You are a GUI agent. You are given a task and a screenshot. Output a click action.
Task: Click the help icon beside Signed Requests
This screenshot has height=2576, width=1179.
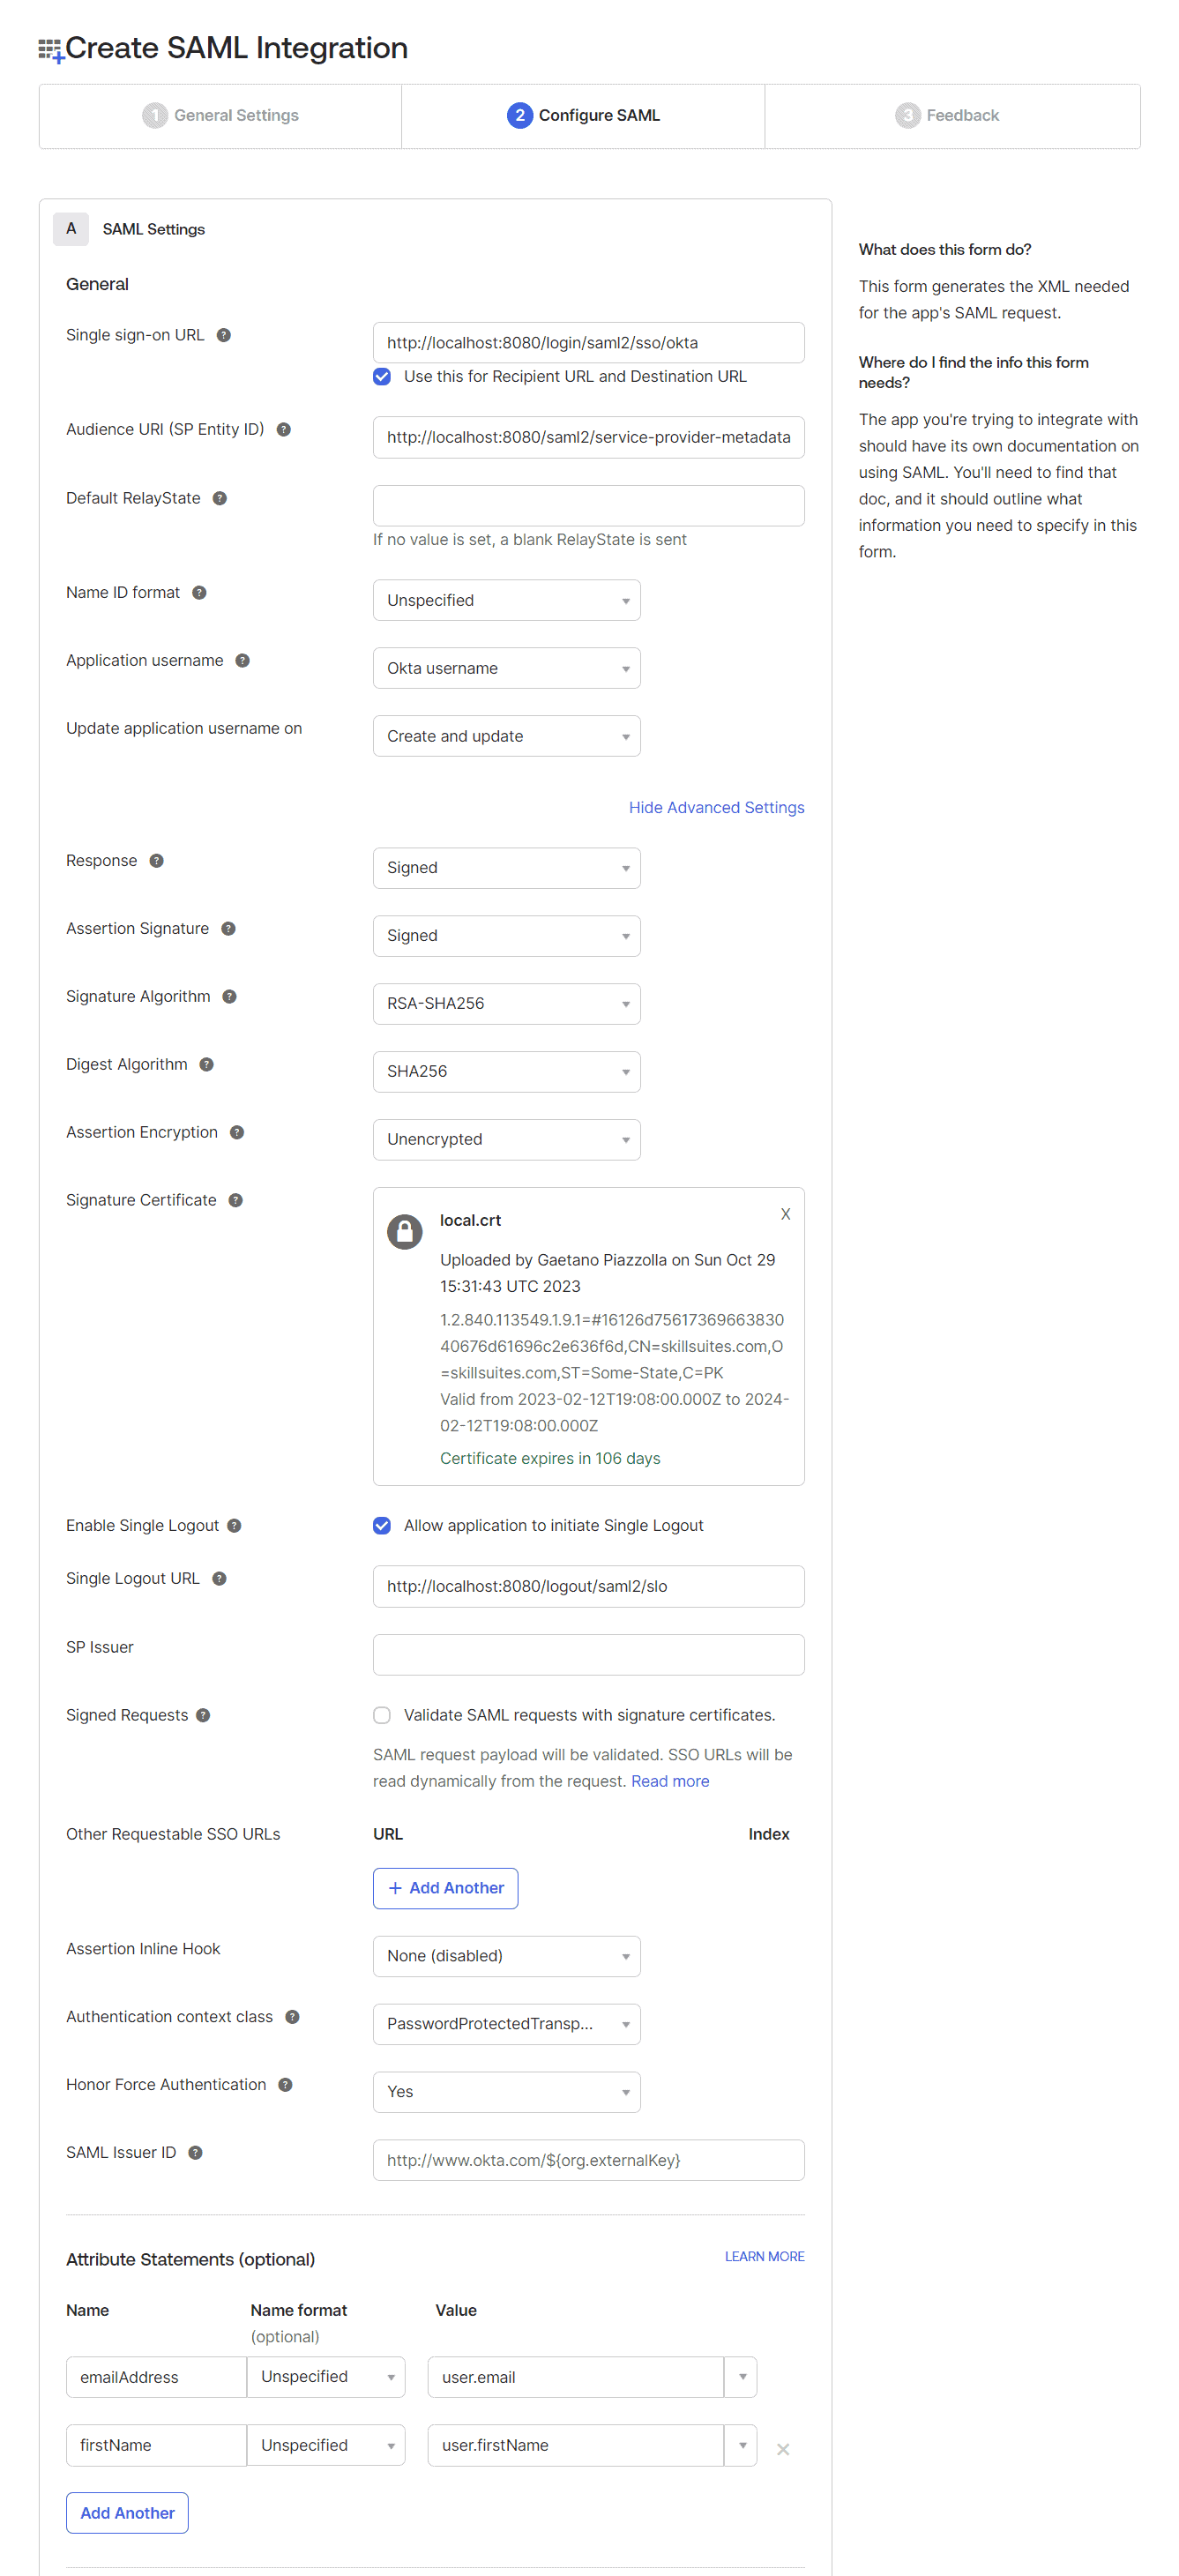pos(203,1715)
